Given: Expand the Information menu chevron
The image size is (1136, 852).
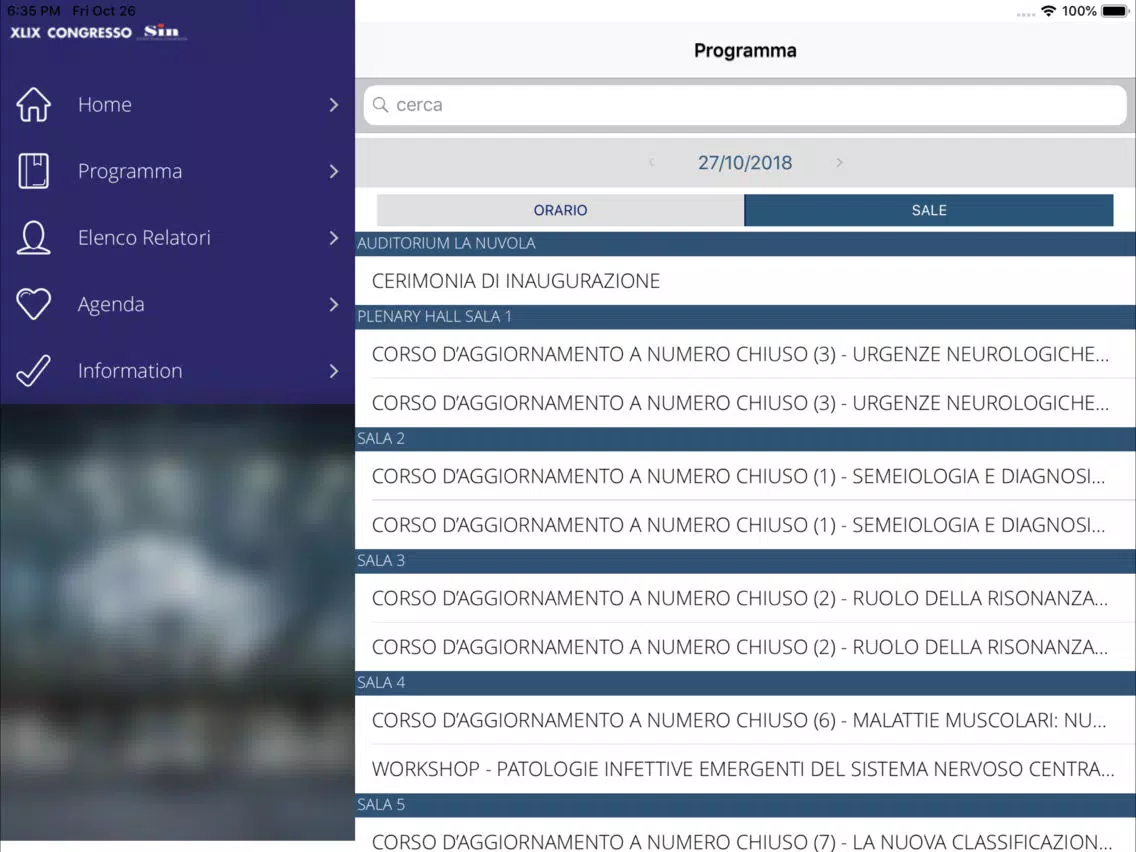Looking at the screenshot, I should (x=333, y=371).
